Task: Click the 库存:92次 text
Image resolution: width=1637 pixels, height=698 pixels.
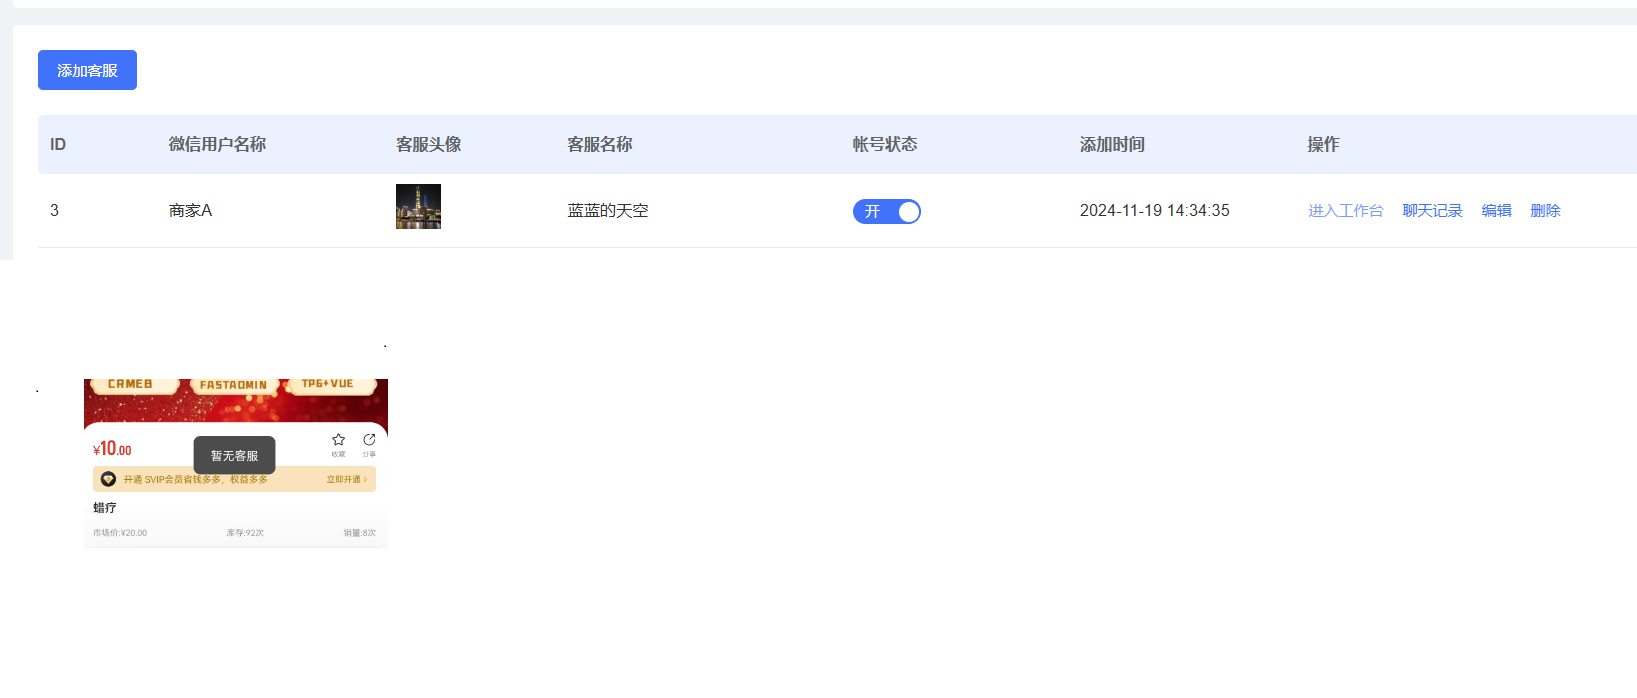Action: 245,533
